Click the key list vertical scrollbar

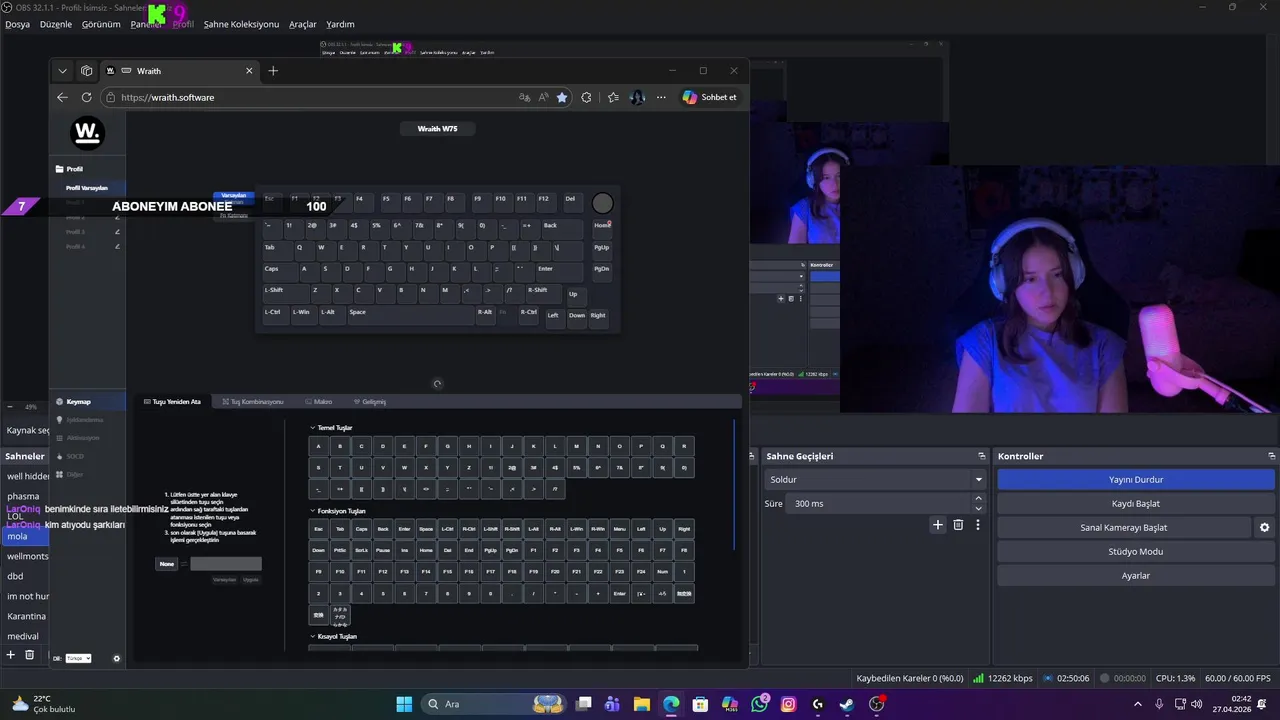[734, 485]
